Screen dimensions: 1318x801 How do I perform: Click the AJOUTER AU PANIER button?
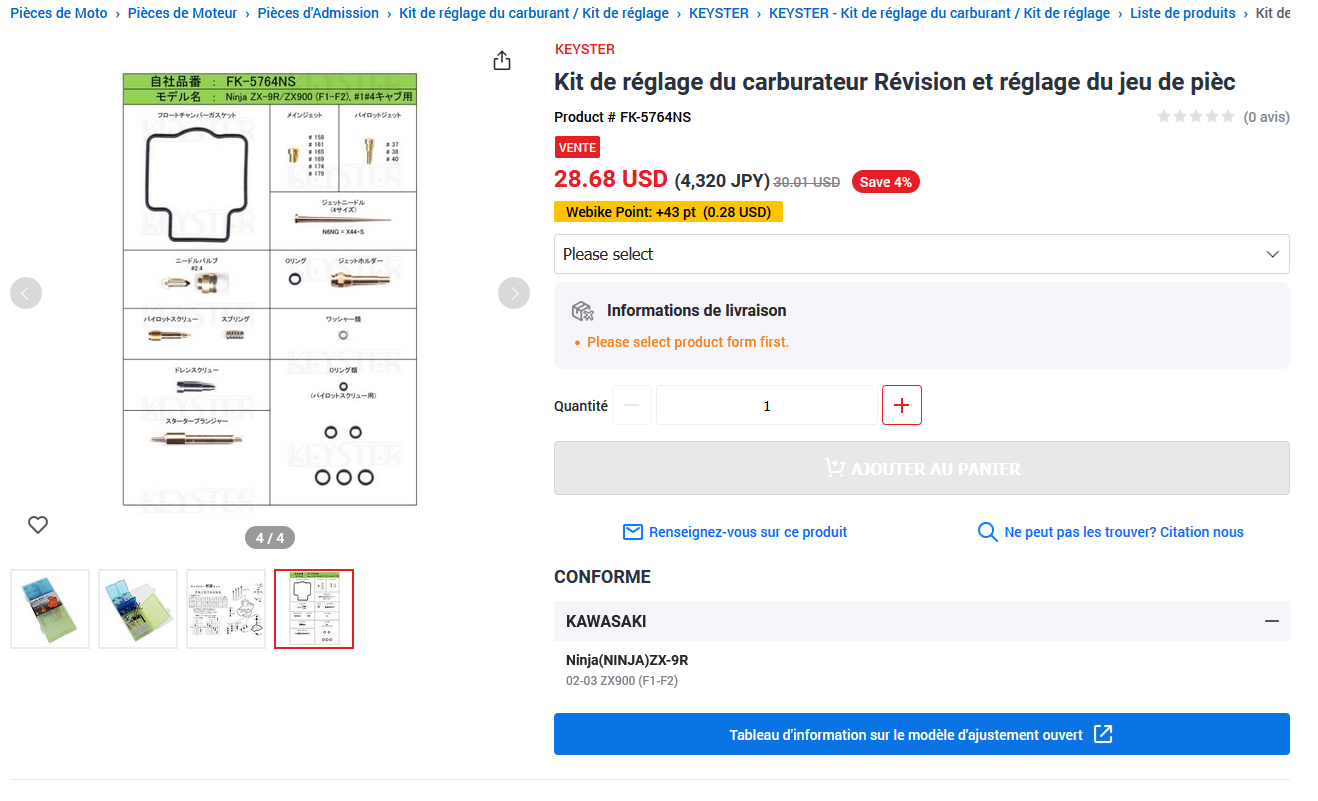pos(921,468)
